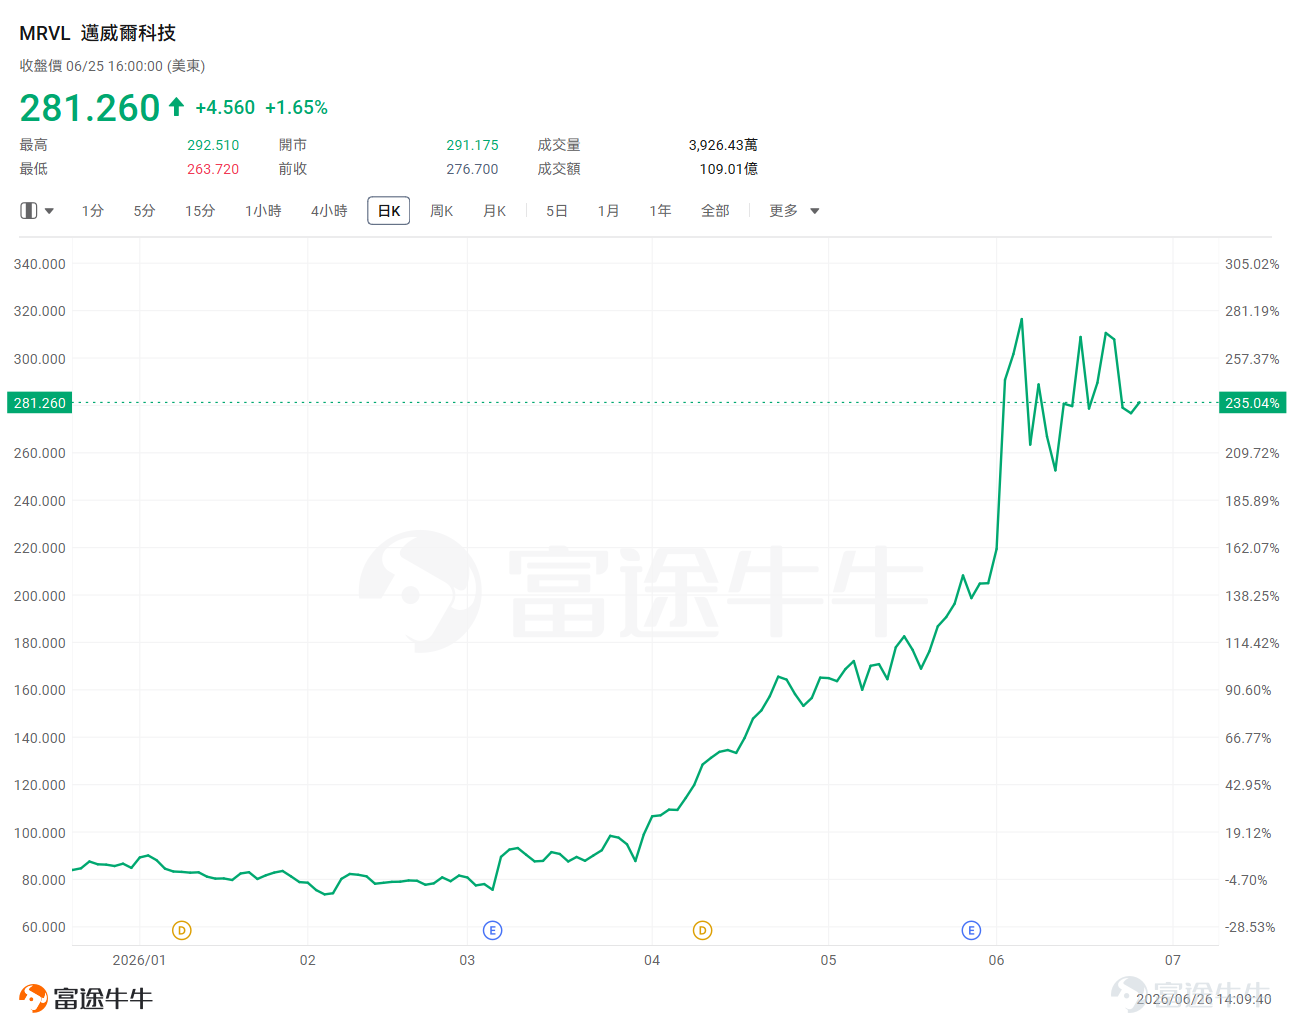Click the 富途牛牛 logo at bottom left

point(86,998)
